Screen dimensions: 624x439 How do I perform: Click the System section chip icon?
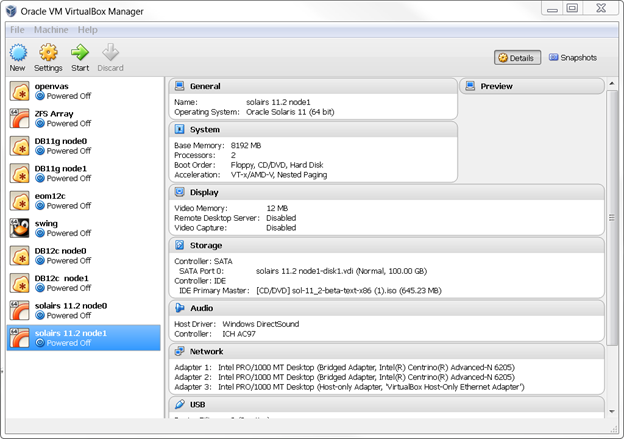pyautogui.click(x=179, y=129)
